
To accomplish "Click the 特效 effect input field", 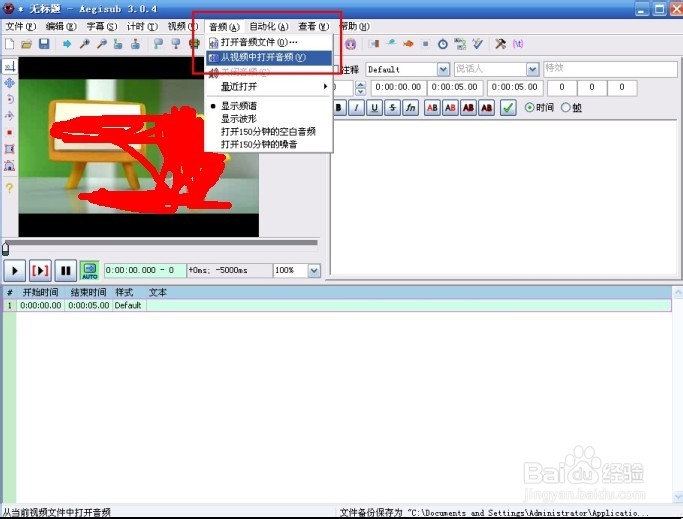I will (x=610, y=69).
